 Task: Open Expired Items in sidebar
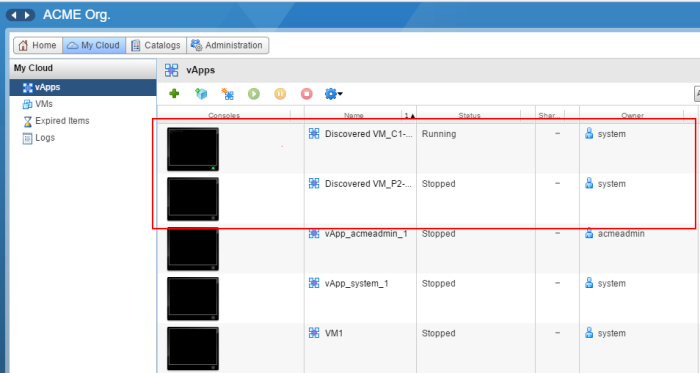pyautogui.click(x=62, y=121)
